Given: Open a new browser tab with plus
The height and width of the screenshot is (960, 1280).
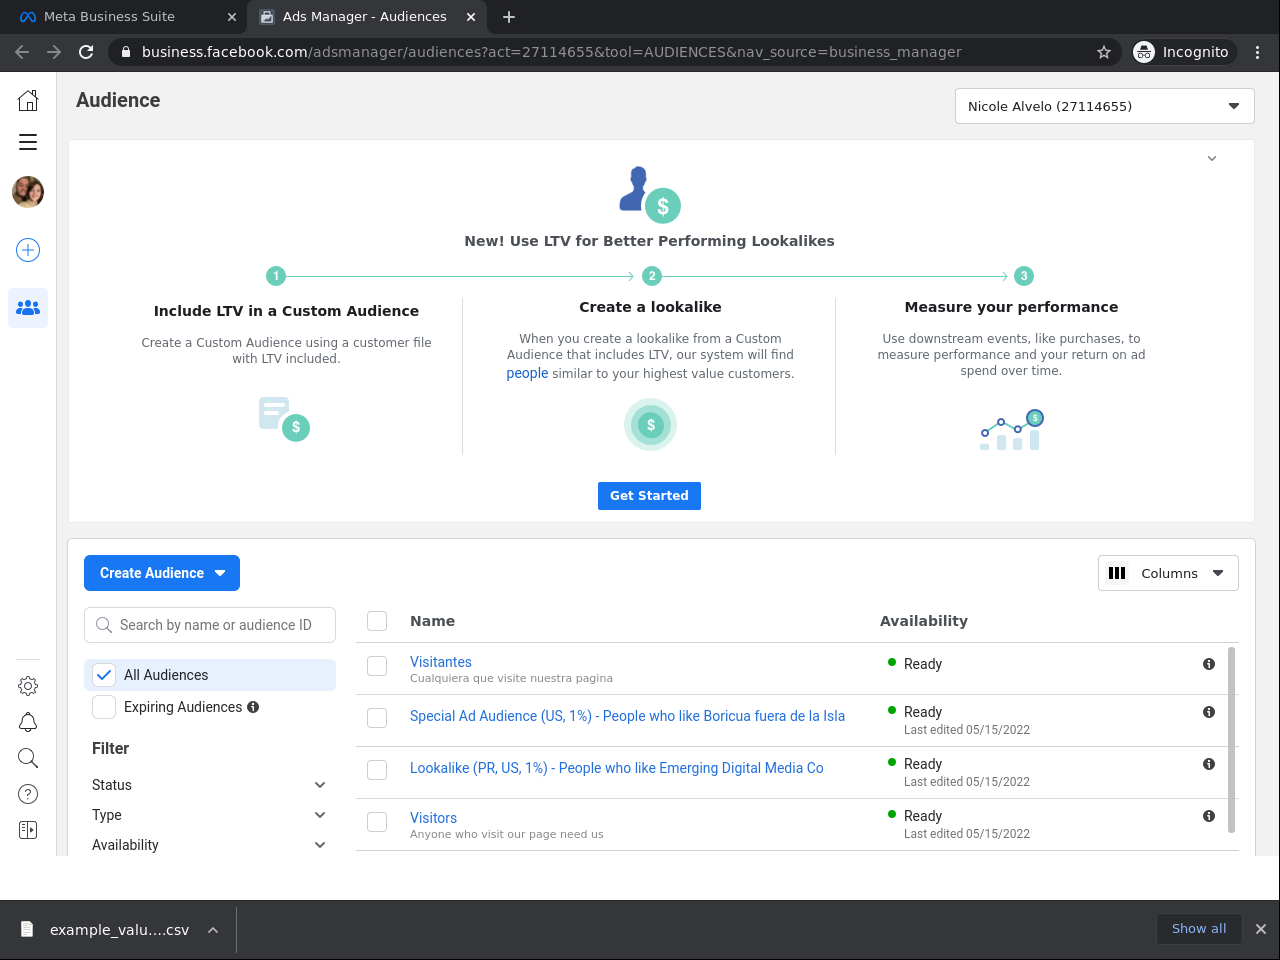Looking at the screenshot, I should (509, 17).
